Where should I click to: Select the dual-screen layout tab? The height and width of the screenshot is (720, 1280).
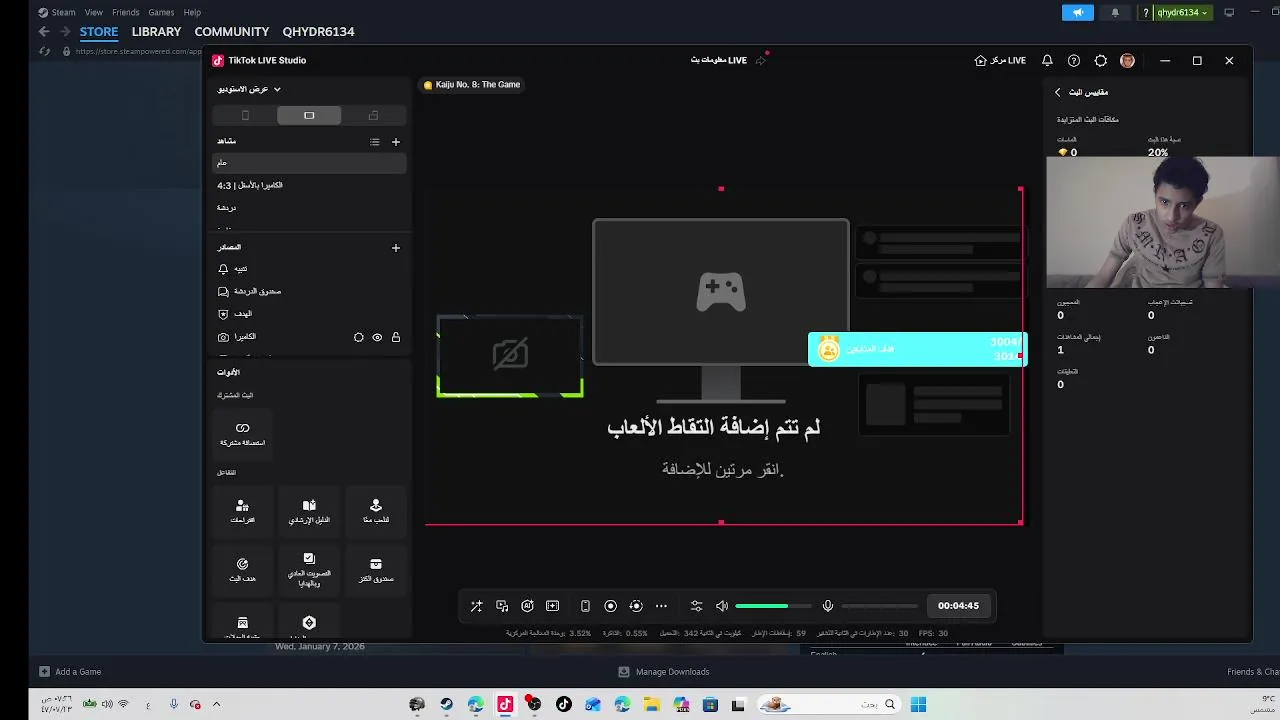click(x=373, y=116)
